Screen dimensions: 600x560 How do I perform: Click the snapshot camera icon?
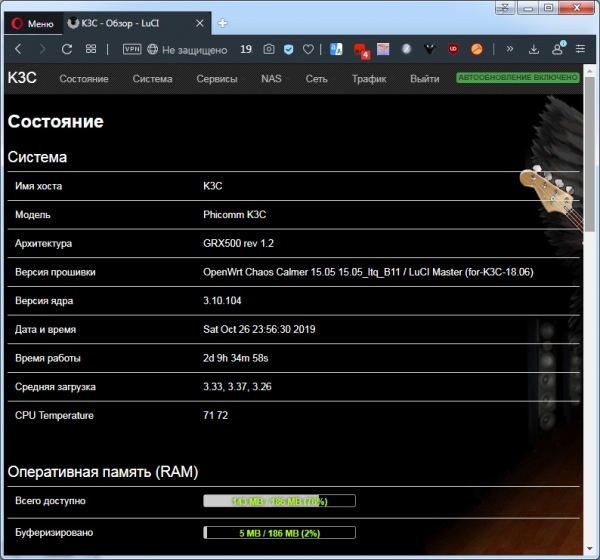[269, 48]
